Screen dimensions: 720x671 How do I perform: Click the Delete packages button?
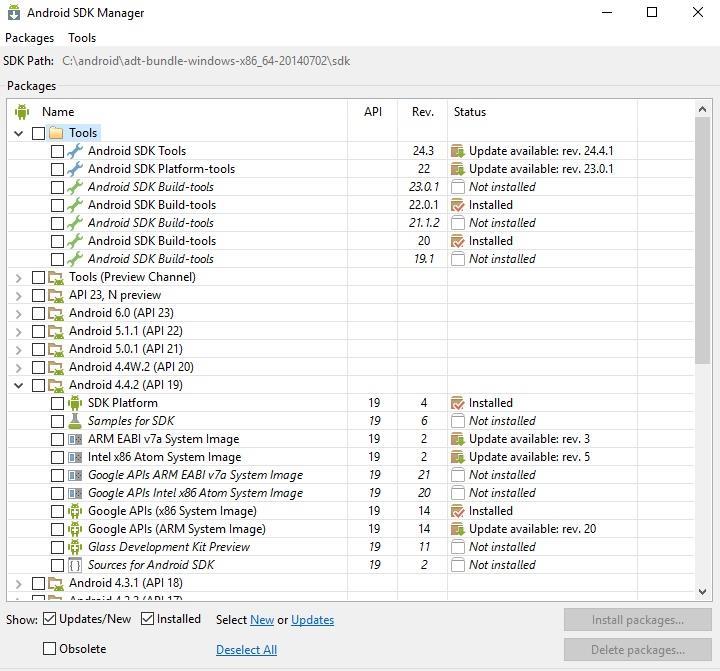click(638, 649)
